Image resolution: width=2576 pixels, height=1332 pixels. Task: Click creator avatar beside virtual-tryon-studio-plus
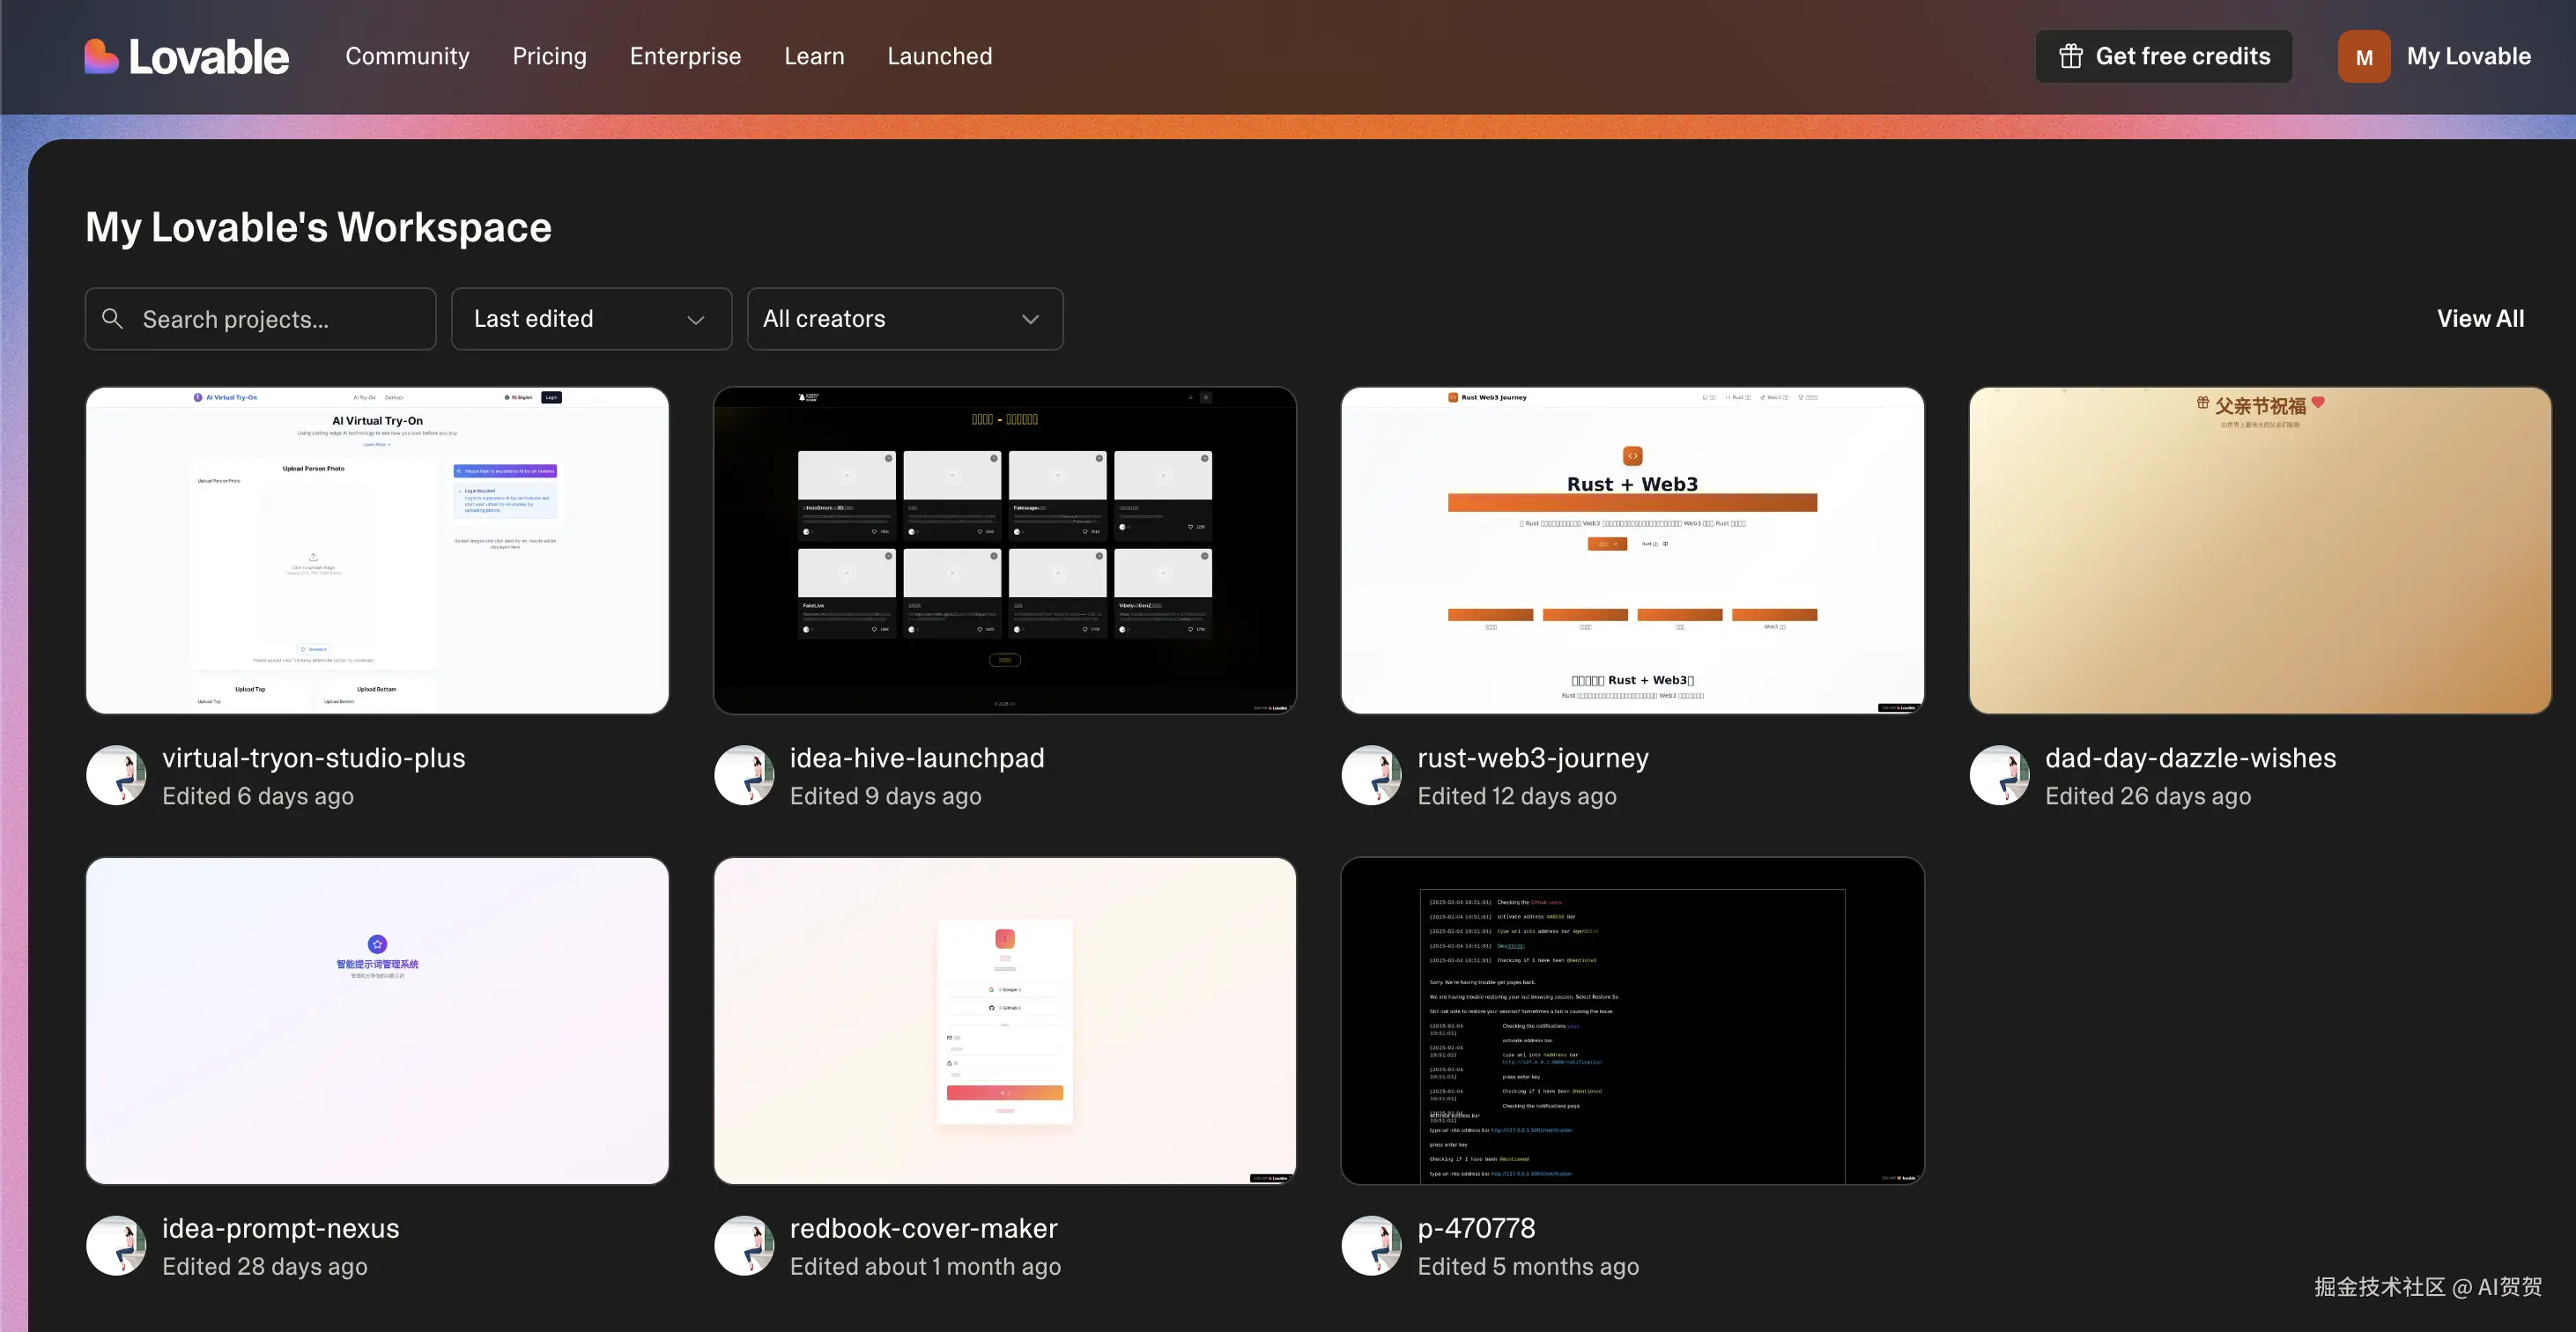tap(116, 775)
